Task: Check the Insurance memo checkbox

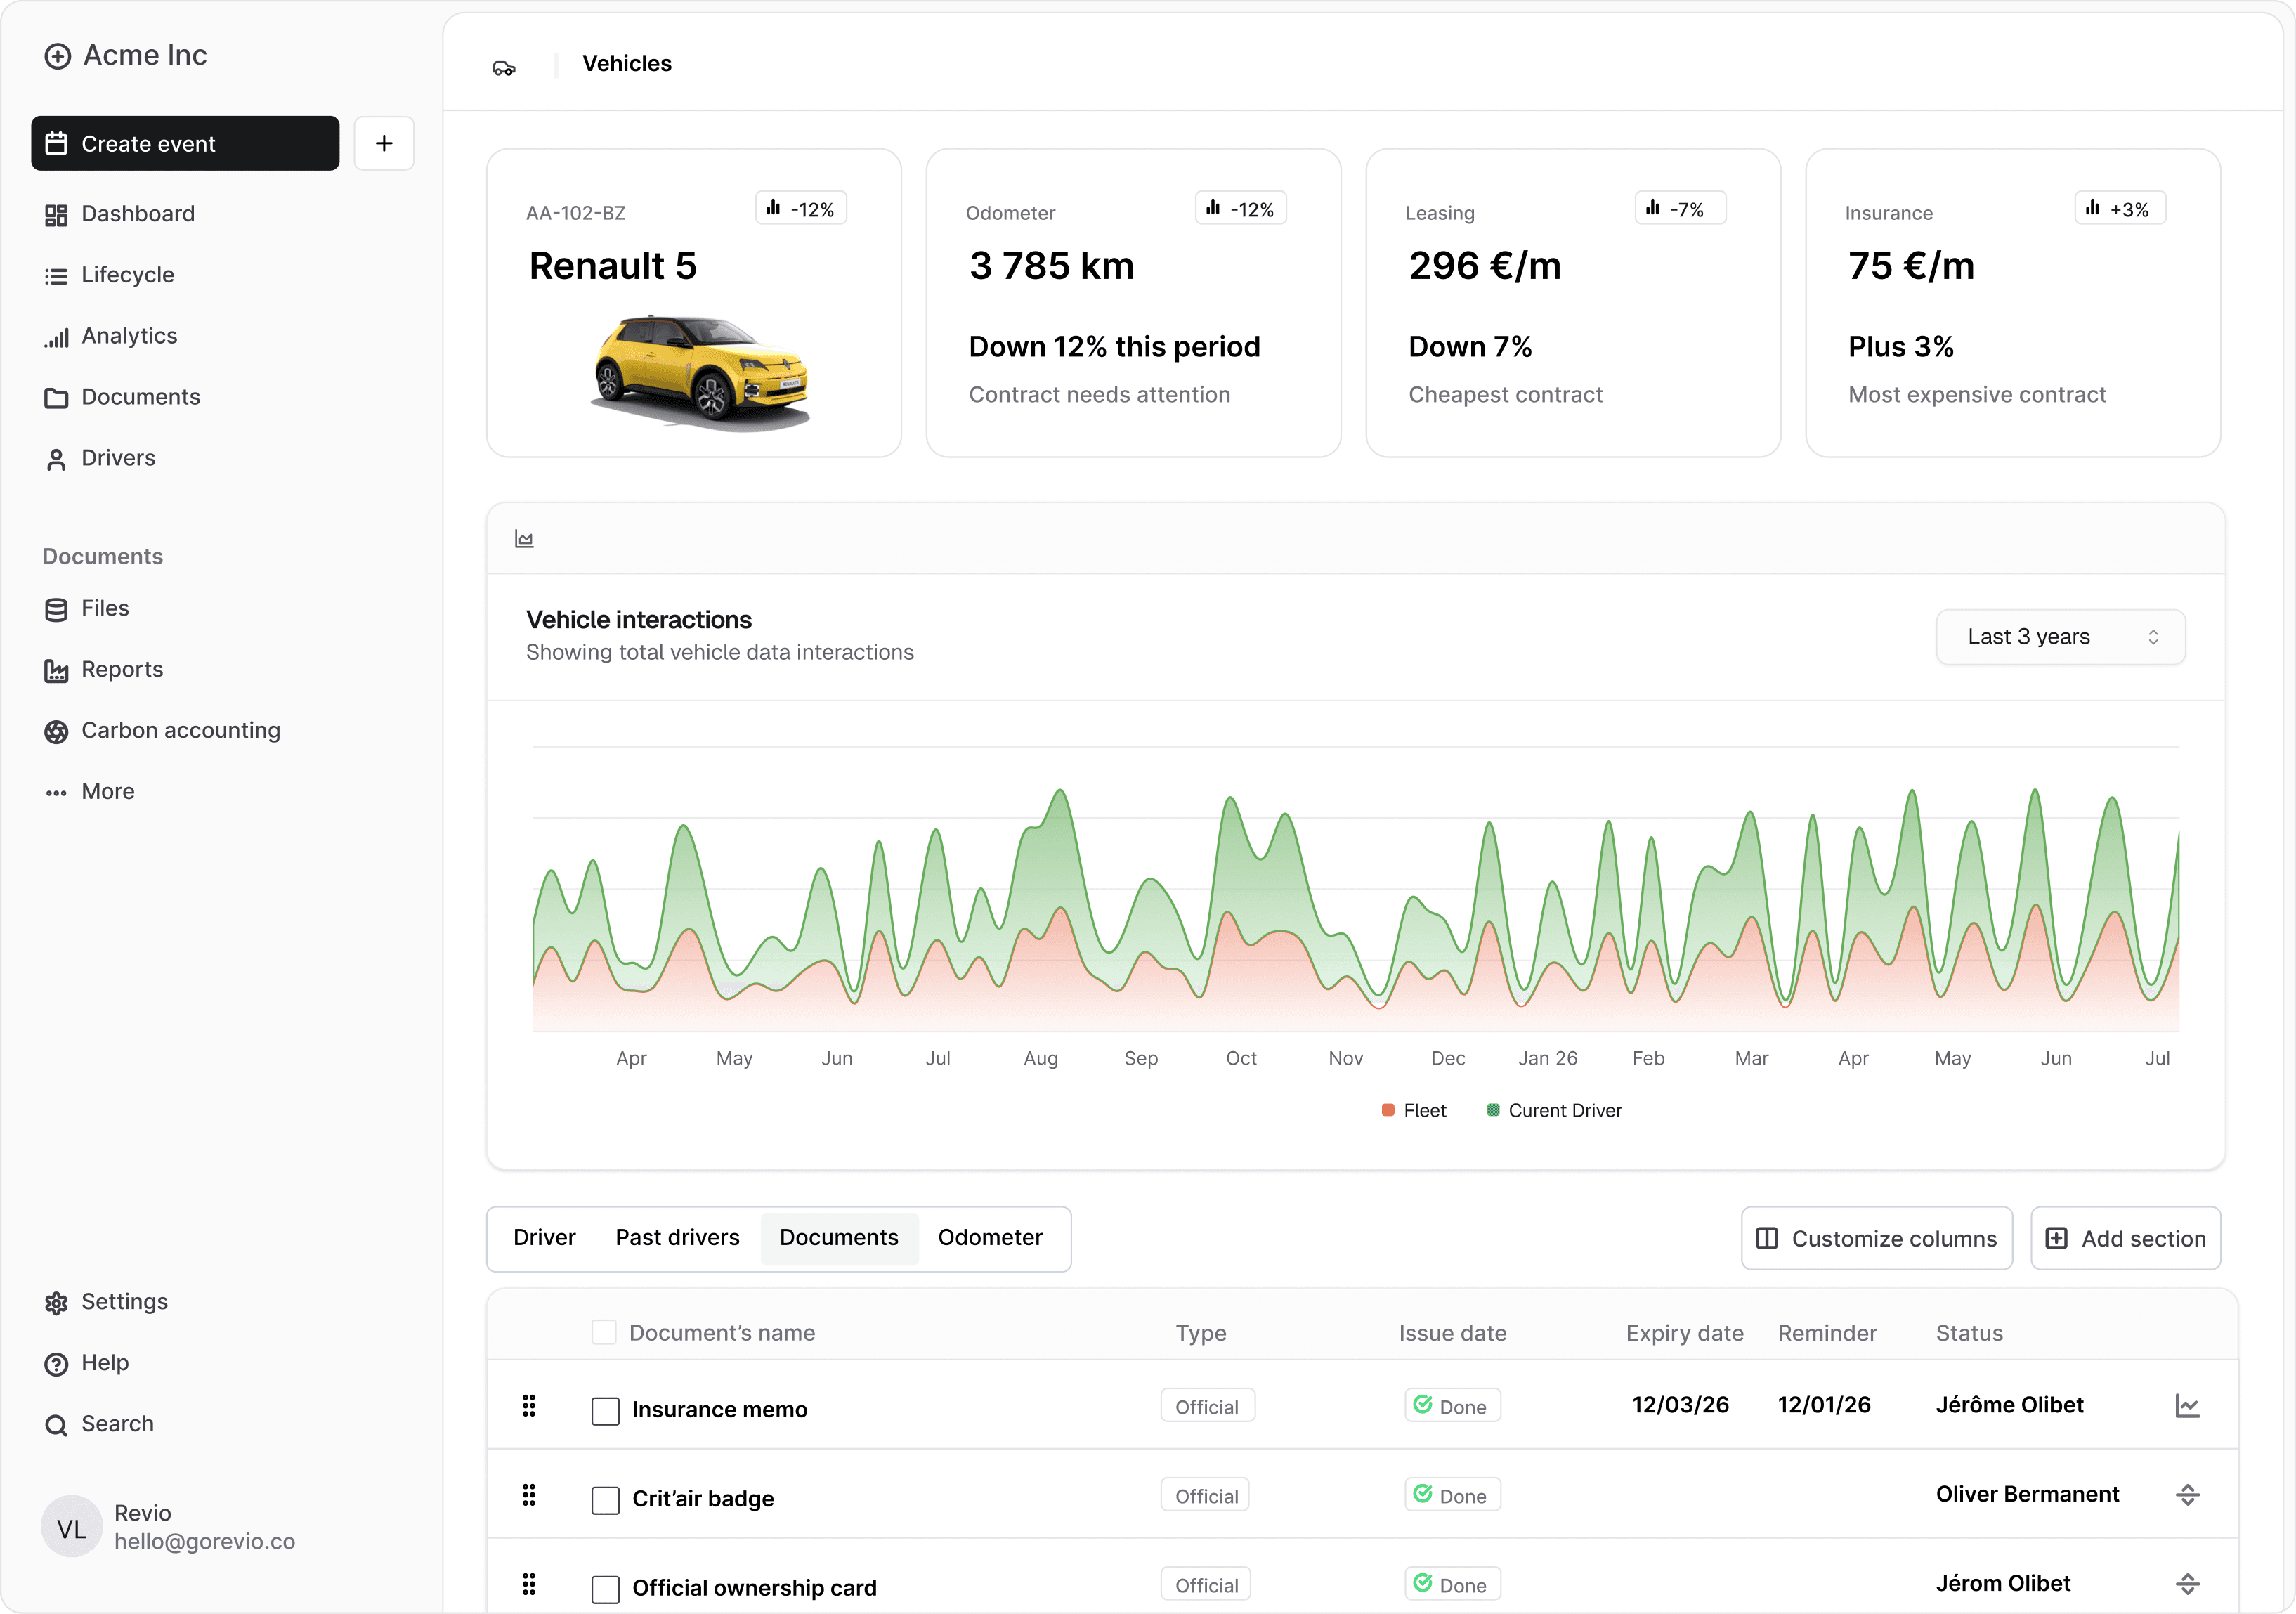Action: (605, 1411)
